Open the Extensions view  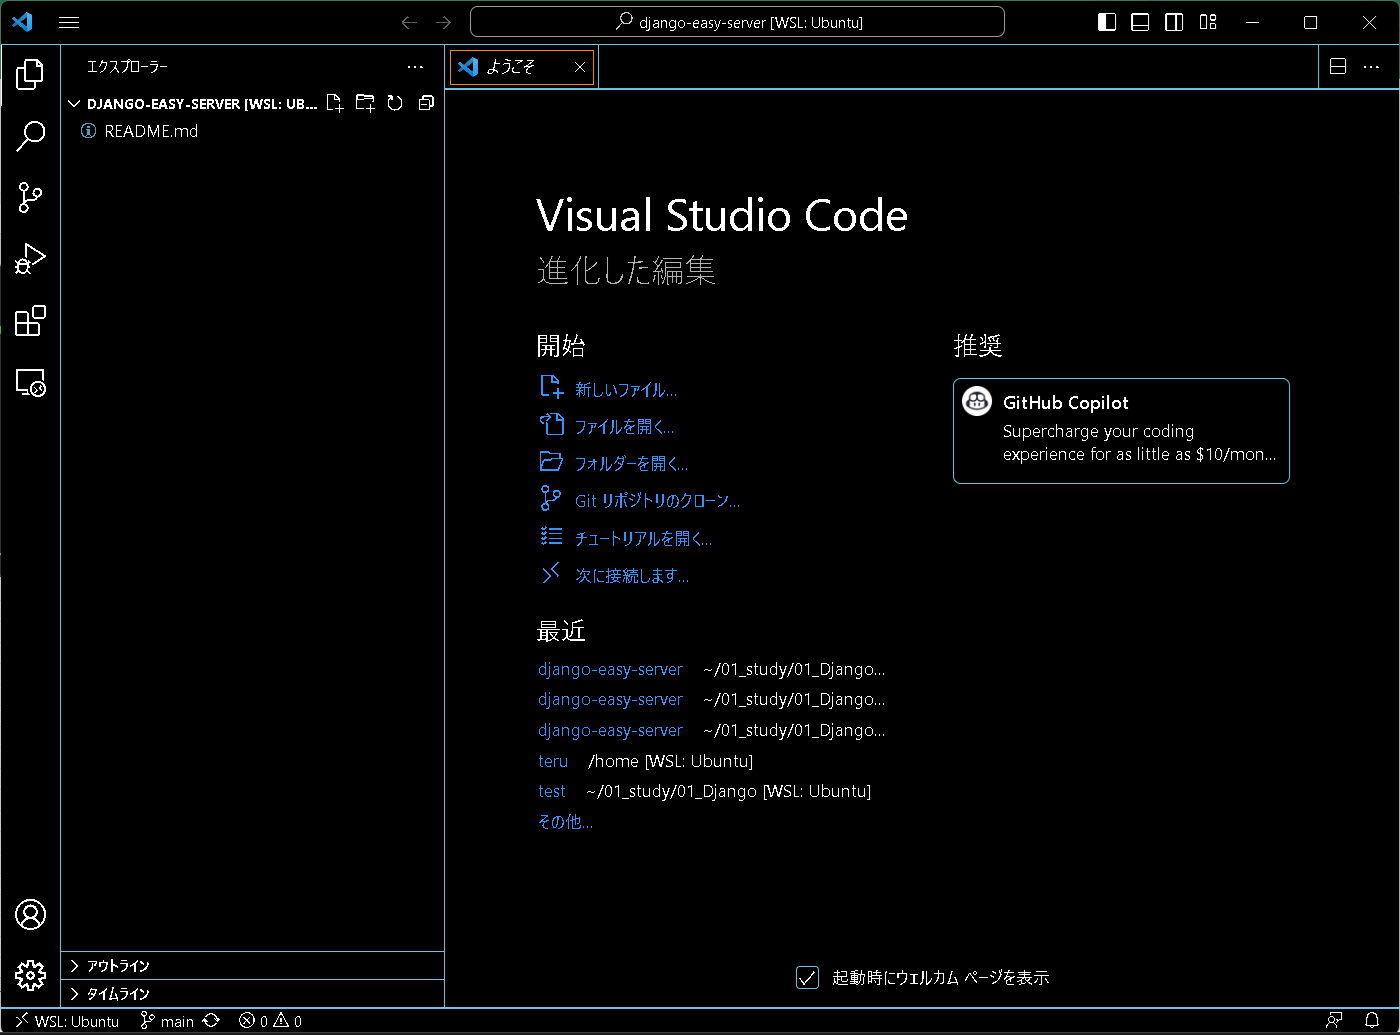(30, 321)
